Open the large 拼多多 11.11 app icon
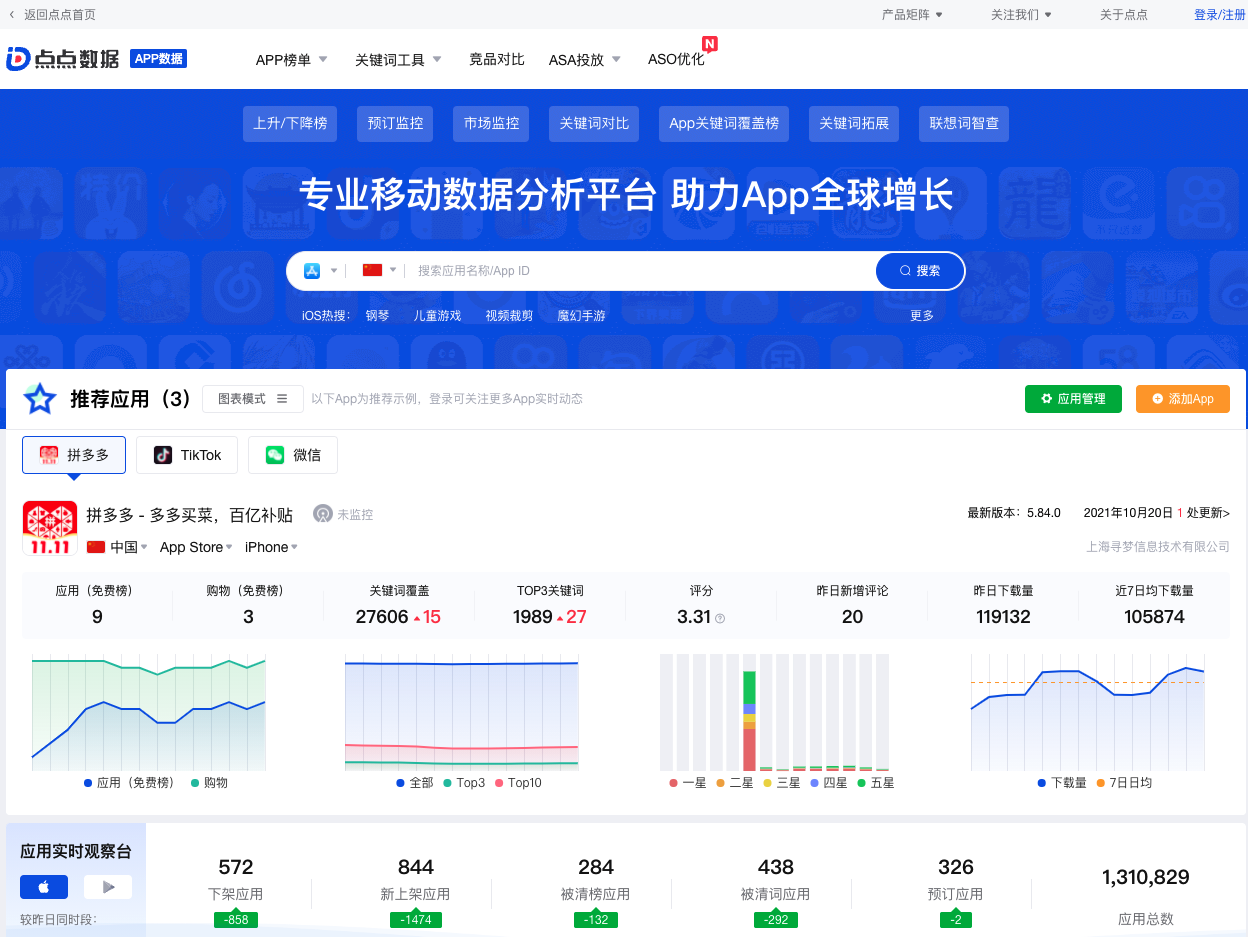The height and width of the screenshot is (937, 1248). (x=50, y=529)
